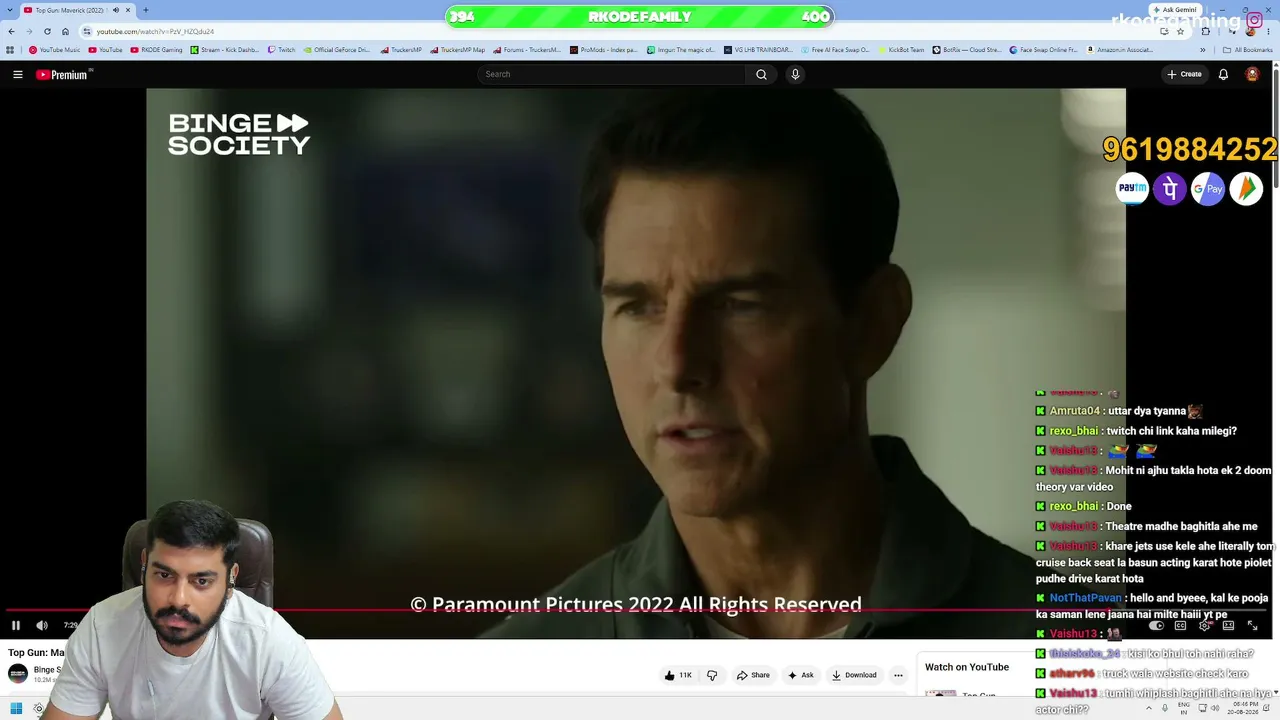Go to YouTube Premium home logo
The image size is (1280, 720).
point(64,74)
